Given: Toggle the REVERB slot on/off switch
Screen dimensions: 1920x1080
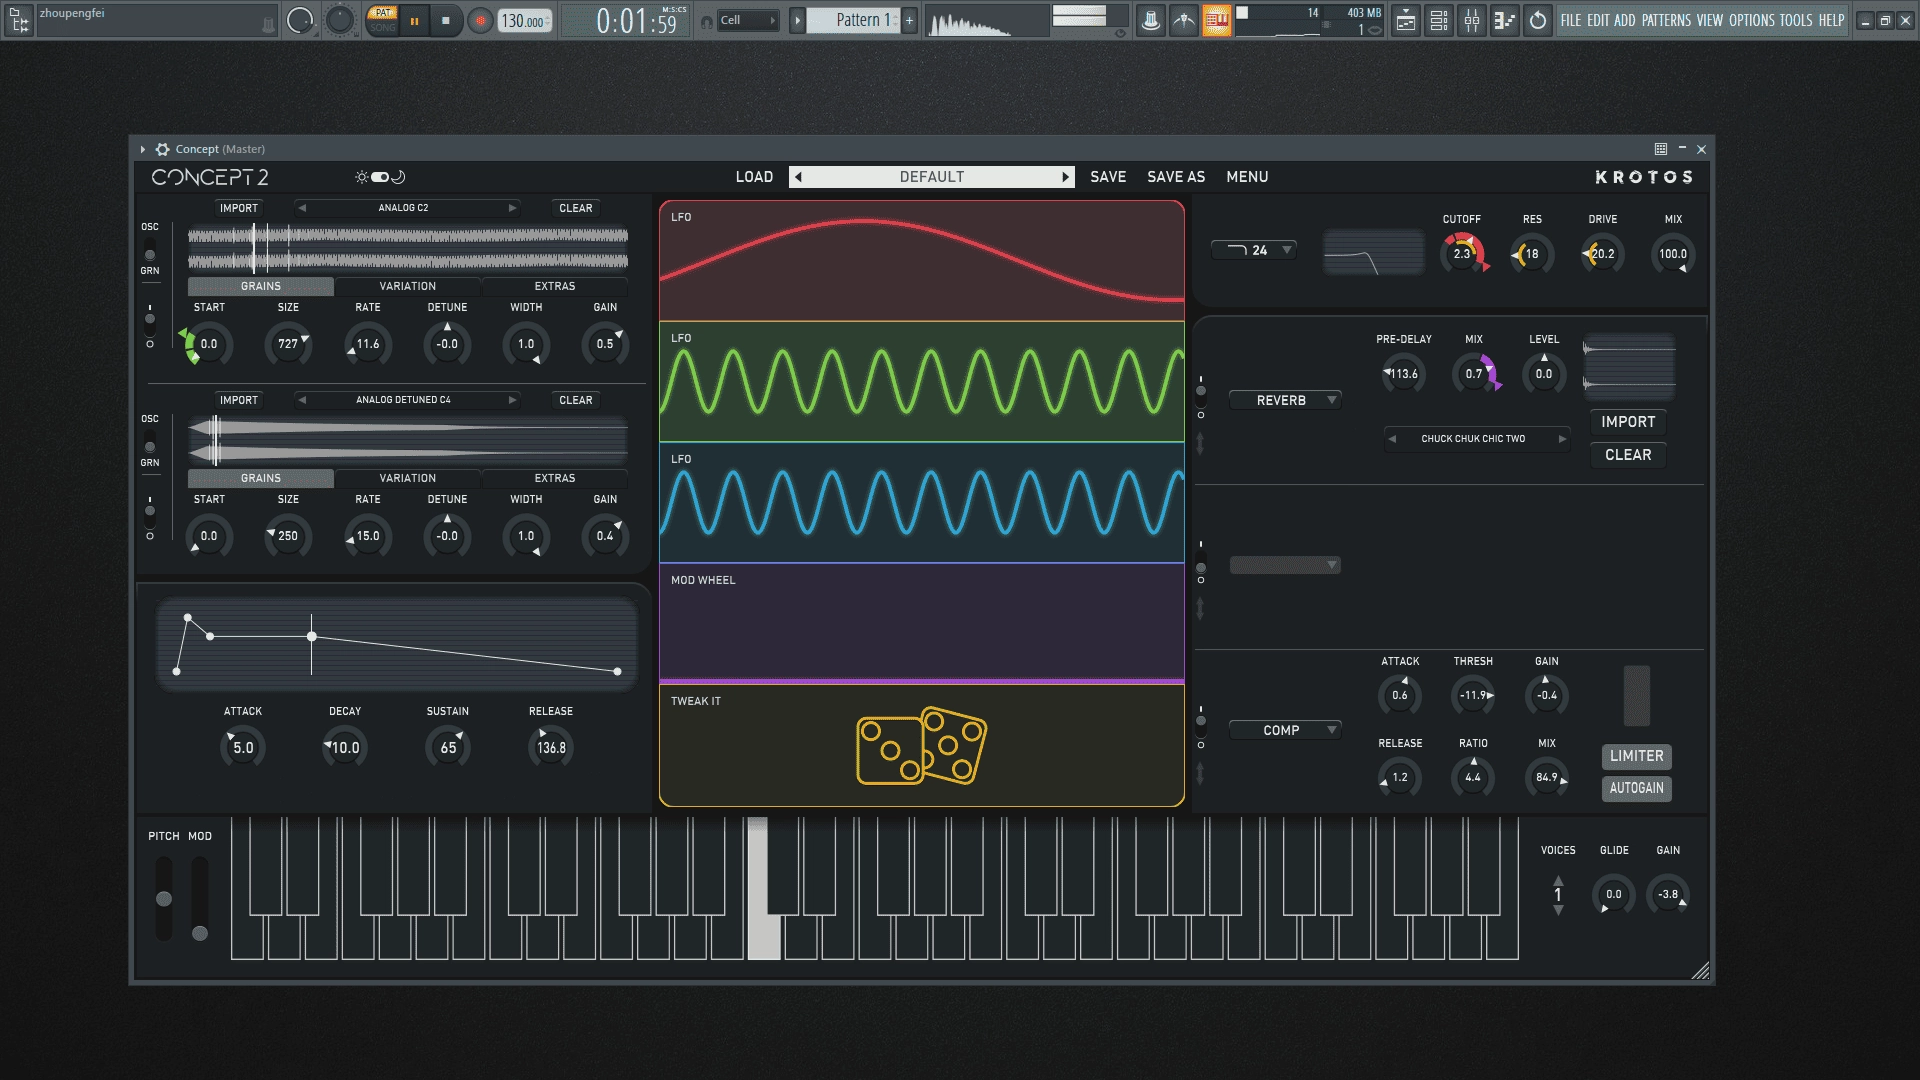Looking at the screenshot, I should coord(1201,396).
